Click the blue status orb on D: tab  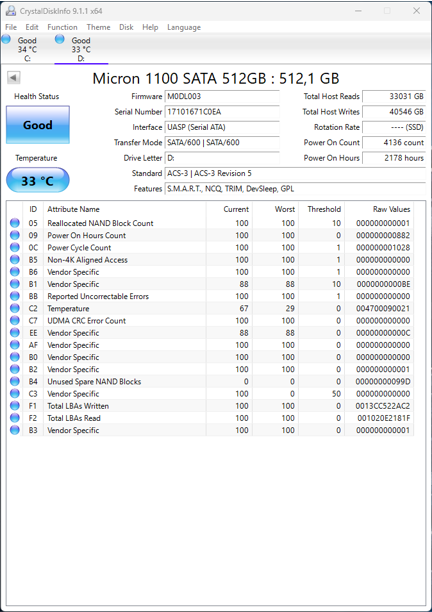coord(59,39)
